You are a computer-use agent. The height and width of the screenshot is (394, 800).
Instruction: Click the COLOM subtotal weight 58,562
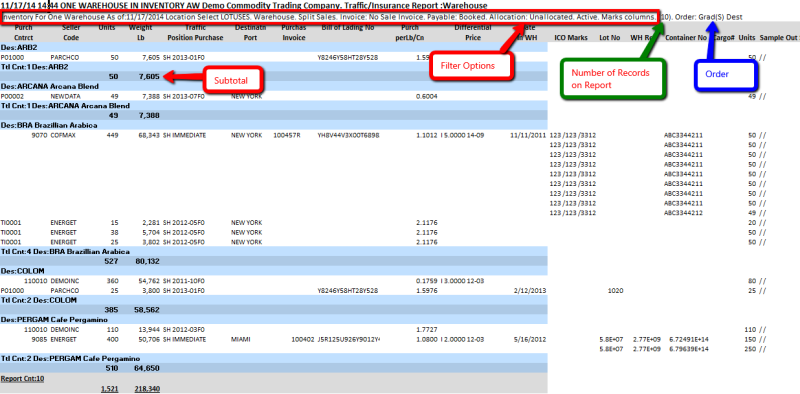[148, 310]
